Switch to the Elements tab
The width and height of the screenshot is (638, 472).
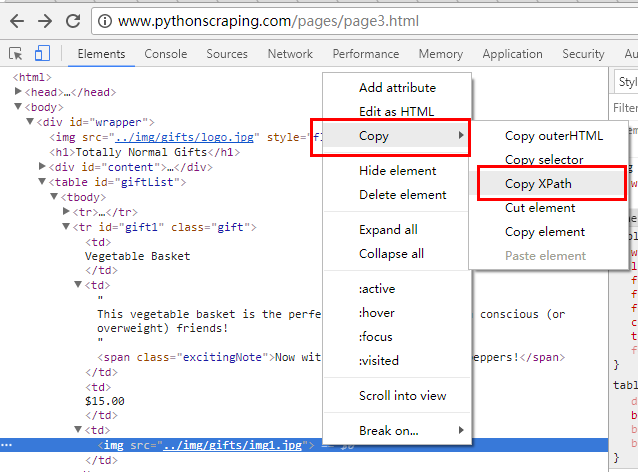(101, 54)
